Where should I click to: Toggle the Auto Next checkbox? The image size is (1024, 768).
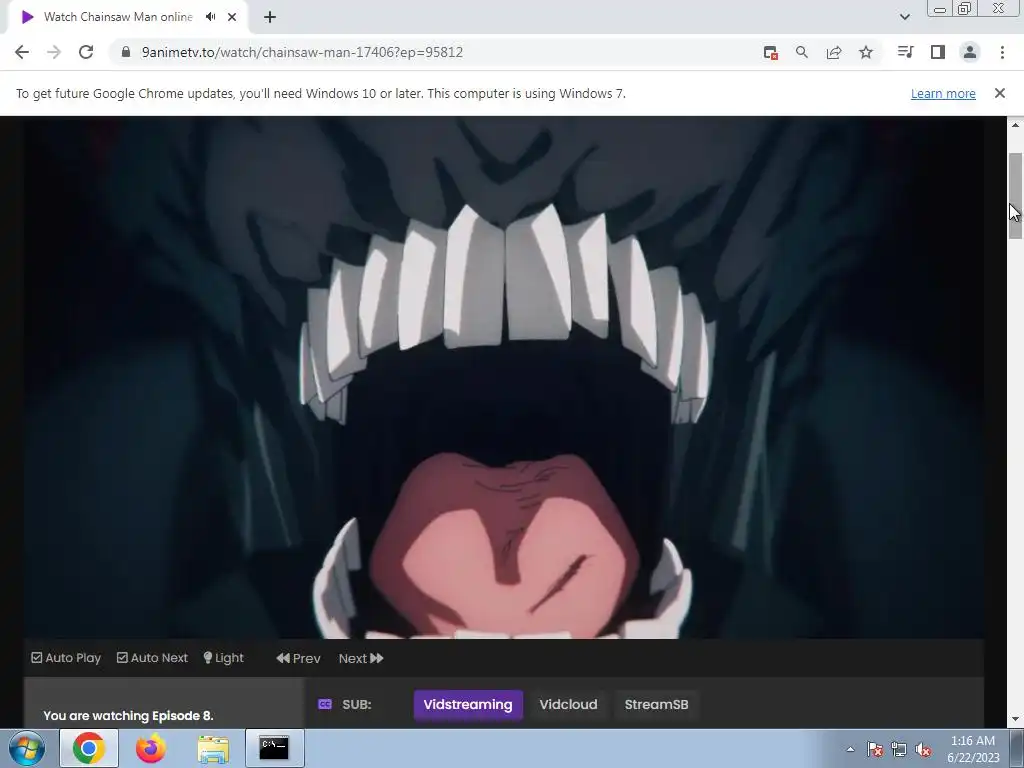point(152,658)
